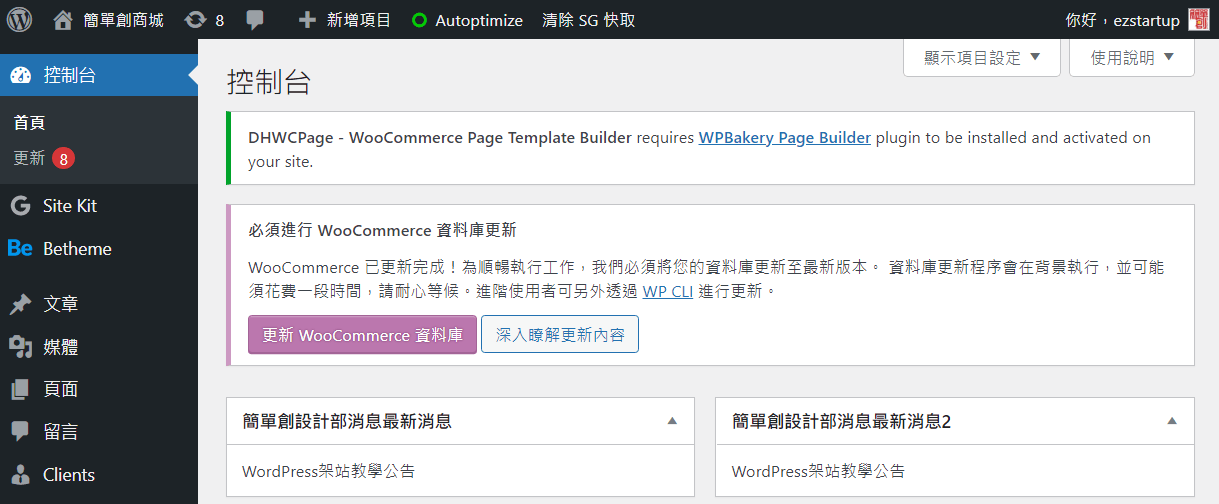The height and width of the screenshot is (504, 1219).
Task: Click the red 8 updates badge
Action: (64, 158)
